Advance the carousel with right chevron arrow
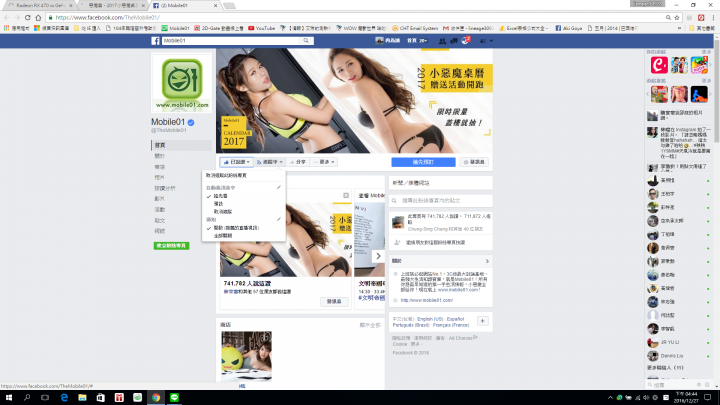Viewport: 720px width, 405px height. click(x=378, y=256)
